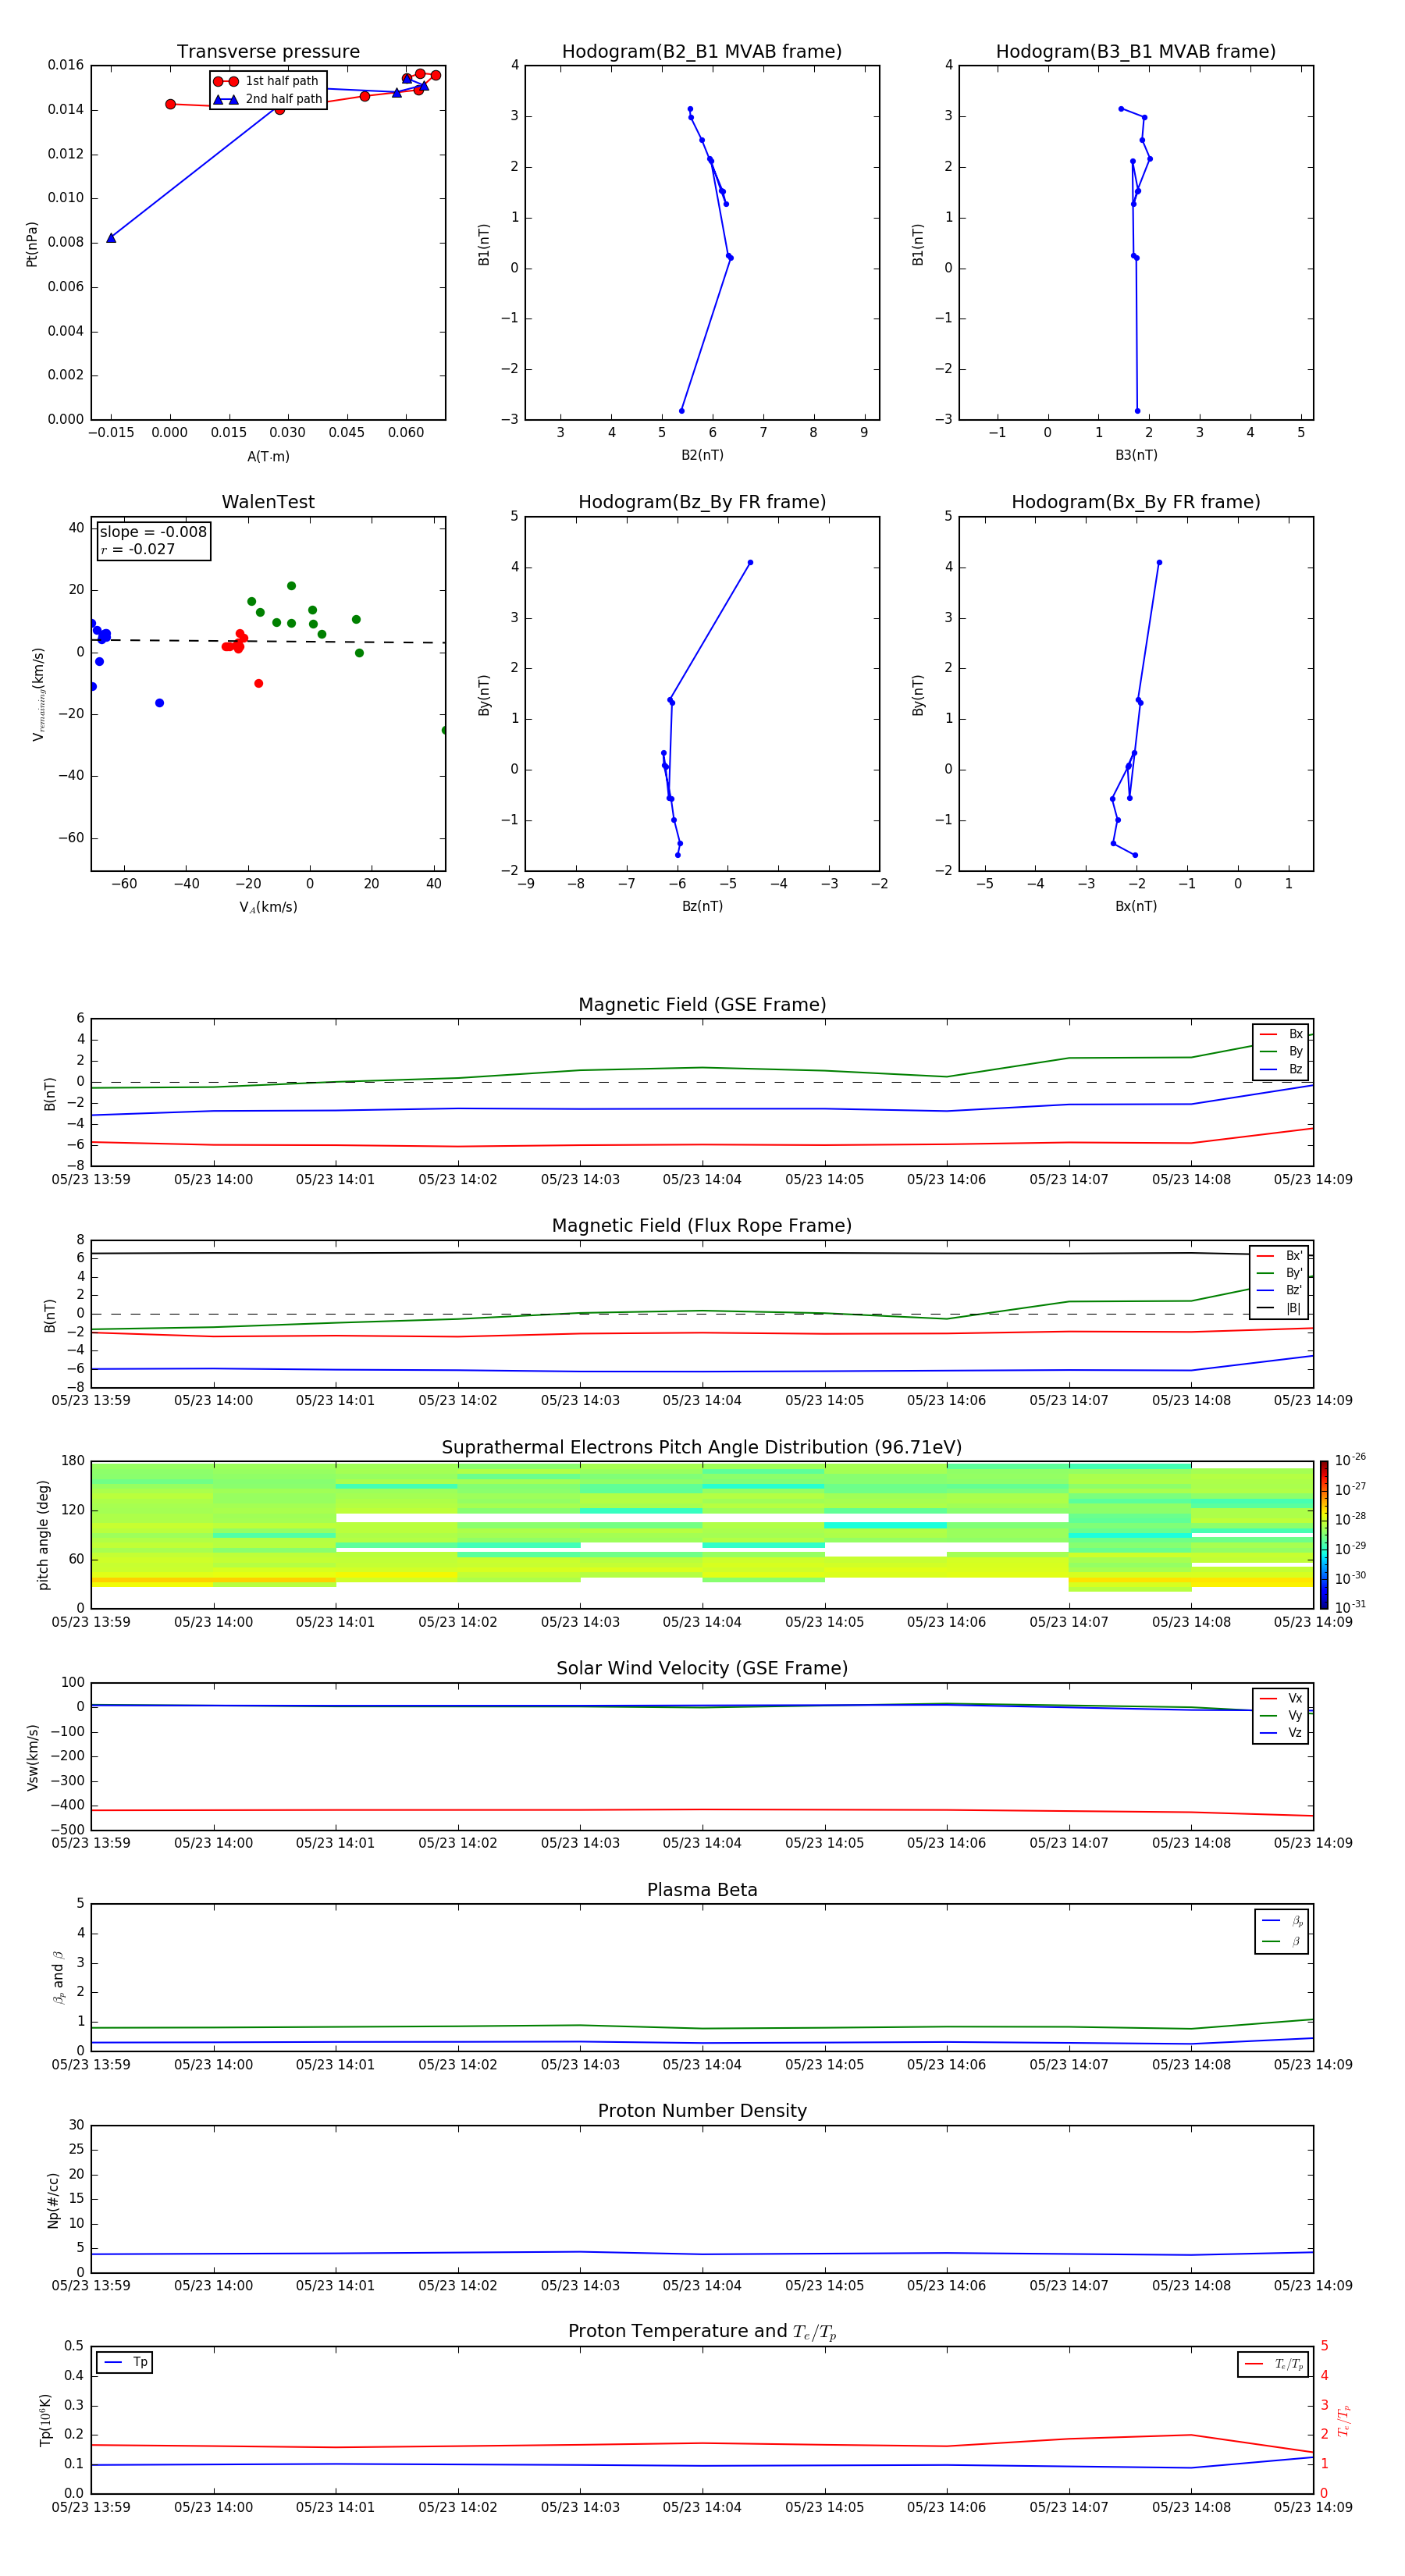Click the 'Vx' legend entry in velocity panel
1405x2576 pixels.
pyautogui.click(x=1282, y=1698)
